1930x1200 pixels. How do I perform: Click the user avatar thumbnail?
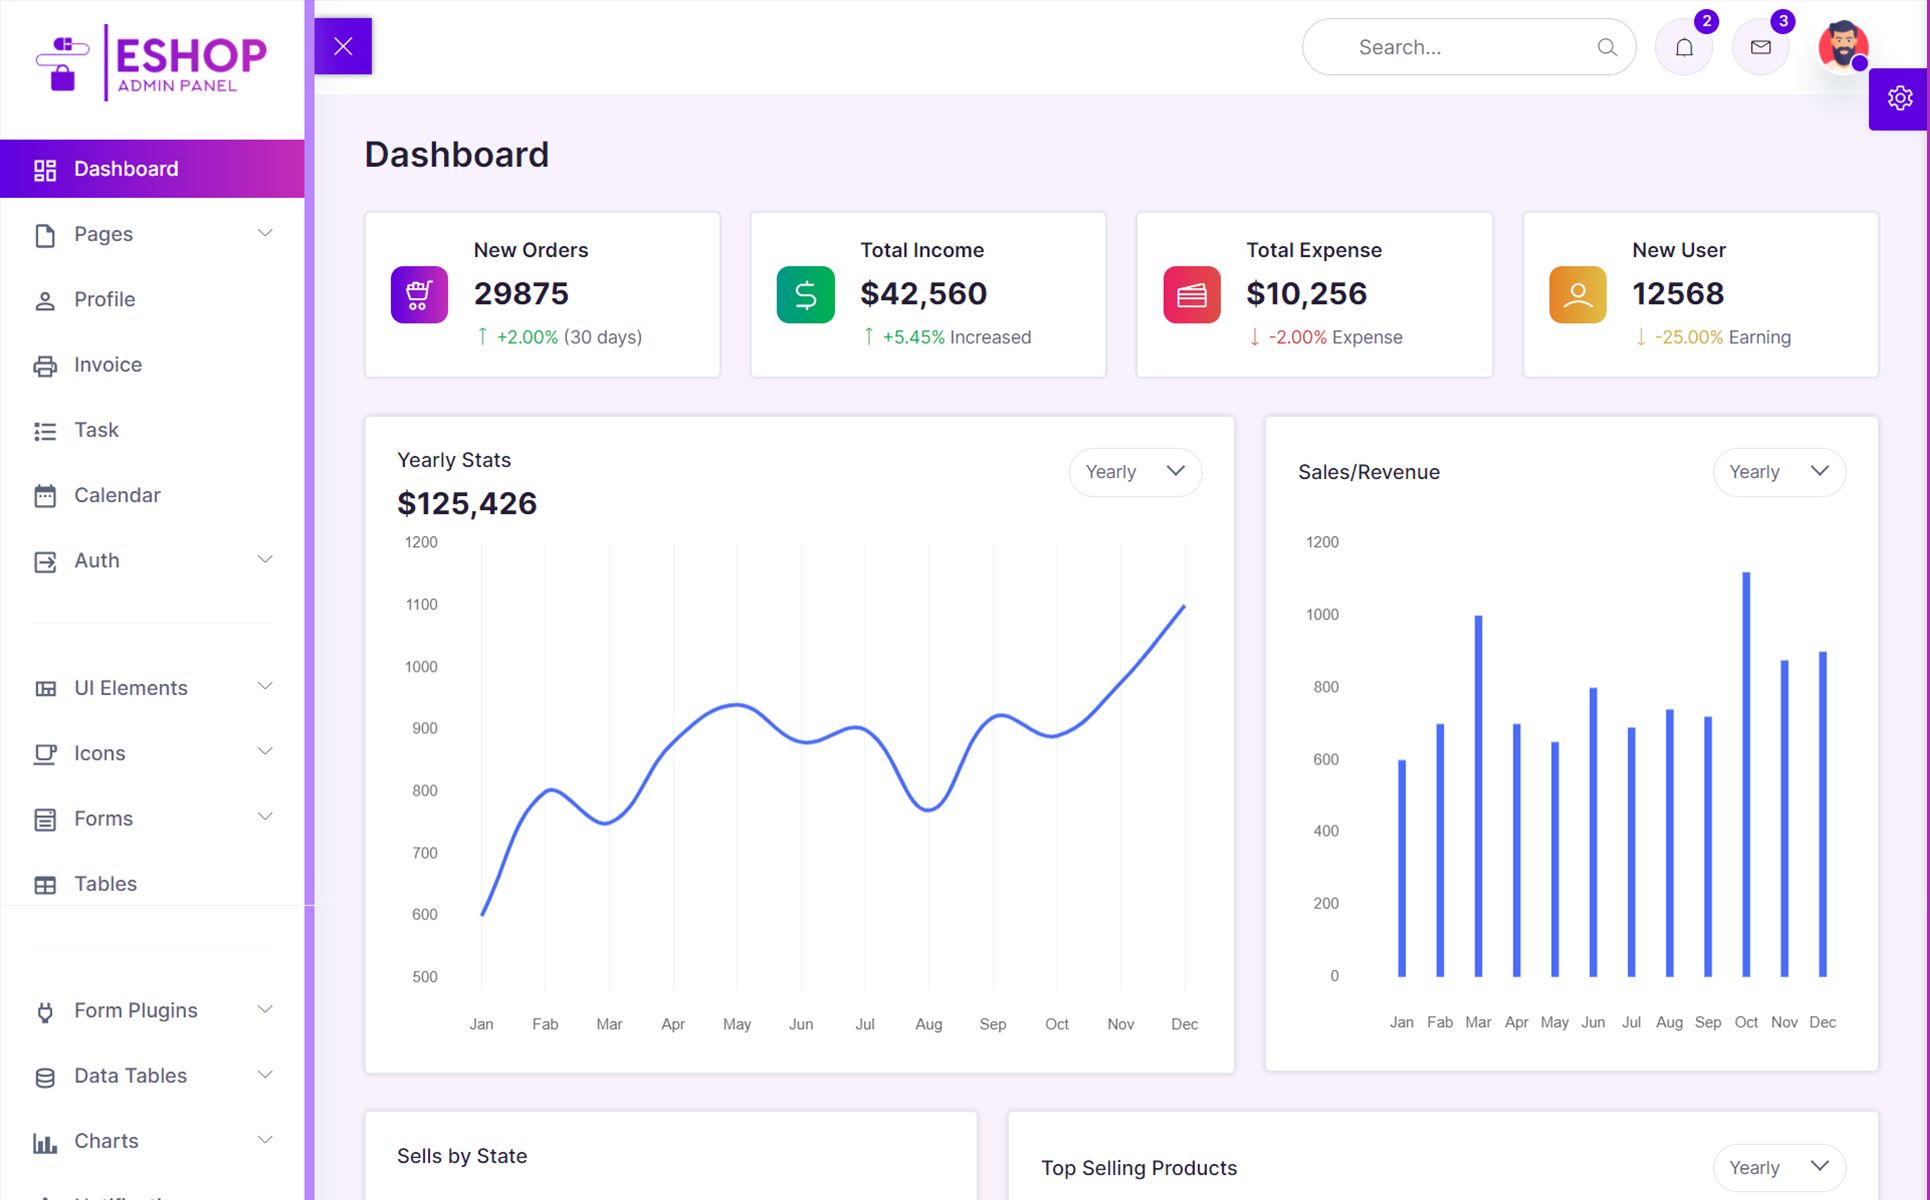(1842, 45)
